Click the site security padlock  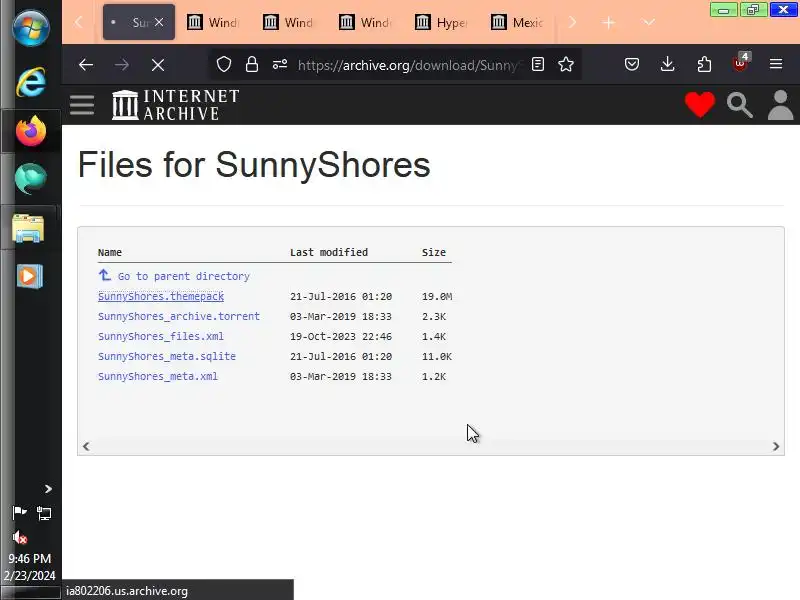[x=252, y=64]
